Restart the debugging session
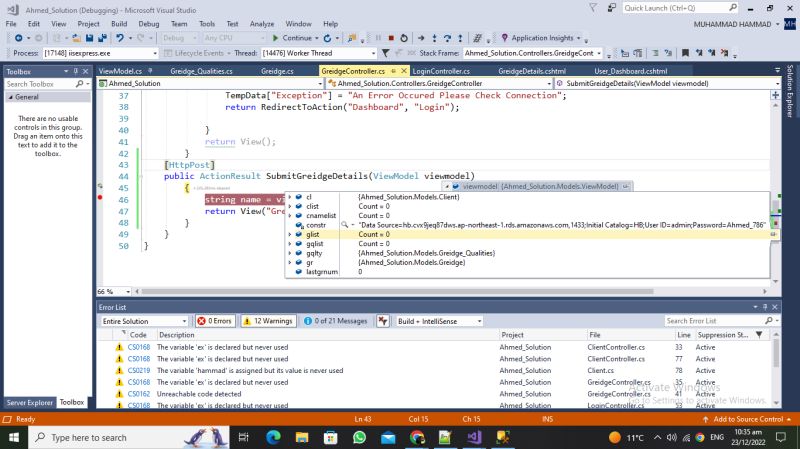Screen dimensions: 800x449 [404, 38]
